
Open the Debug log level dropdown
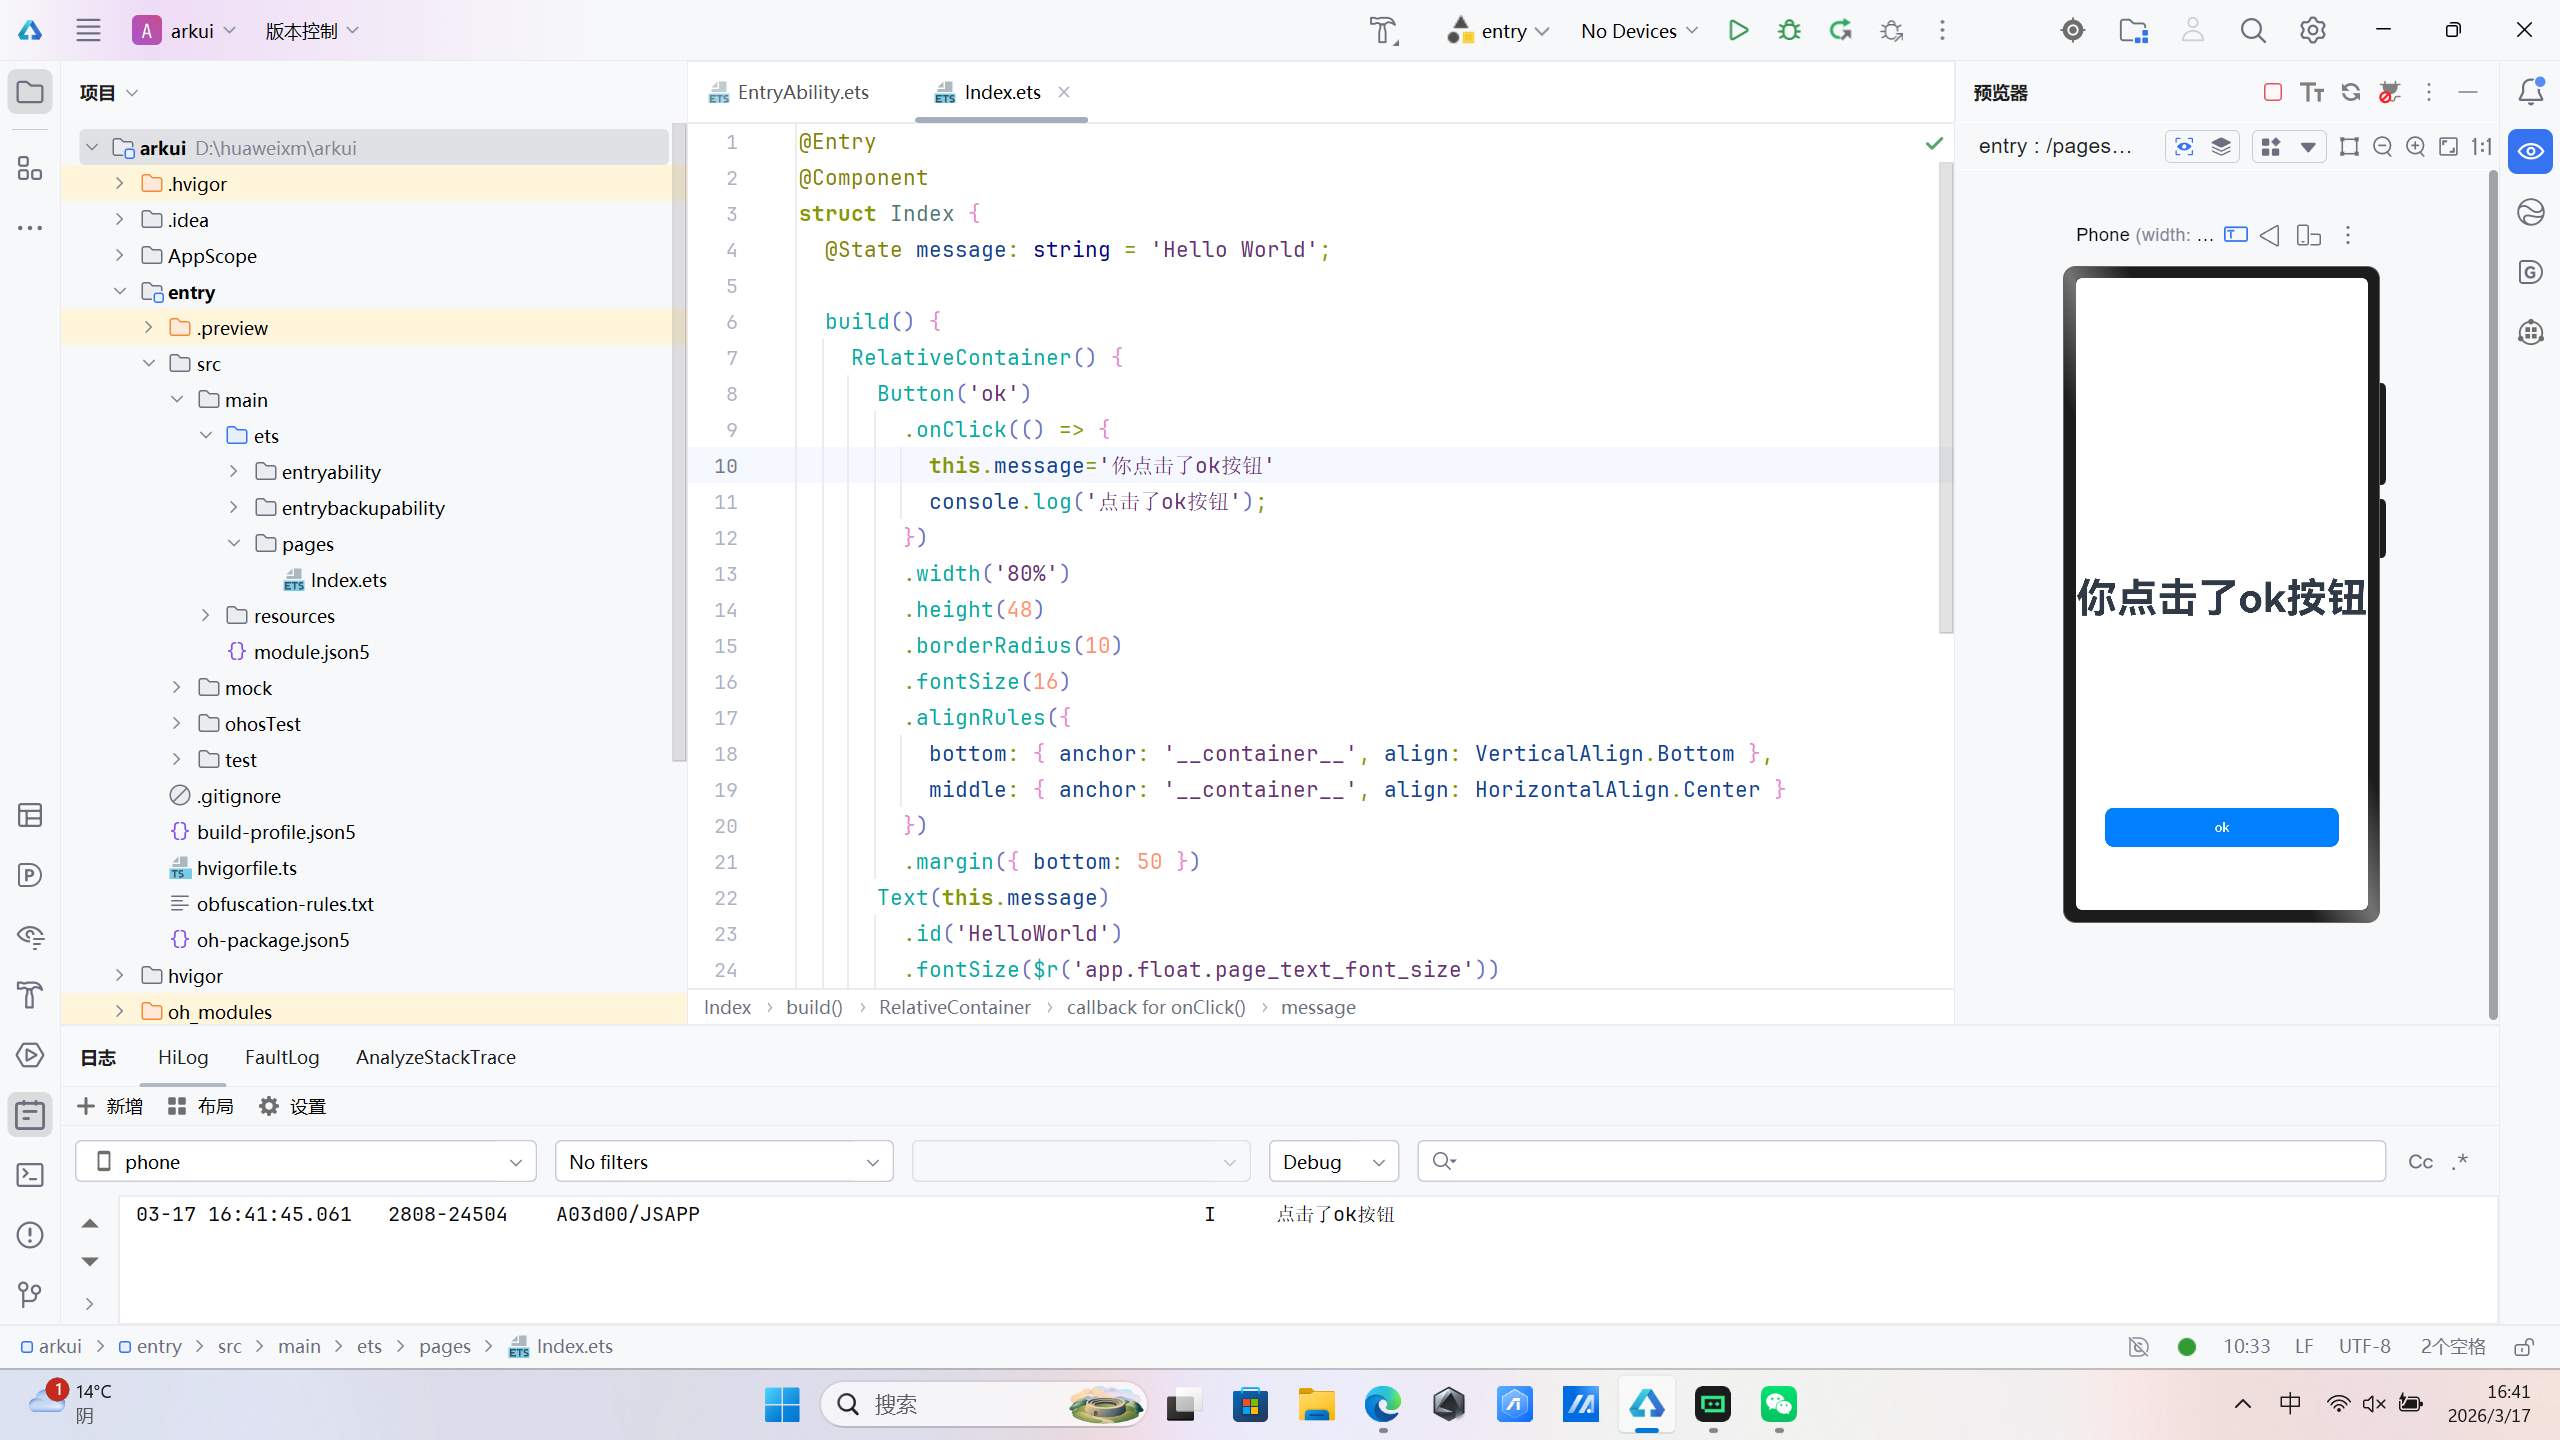coord(1333,1161)
